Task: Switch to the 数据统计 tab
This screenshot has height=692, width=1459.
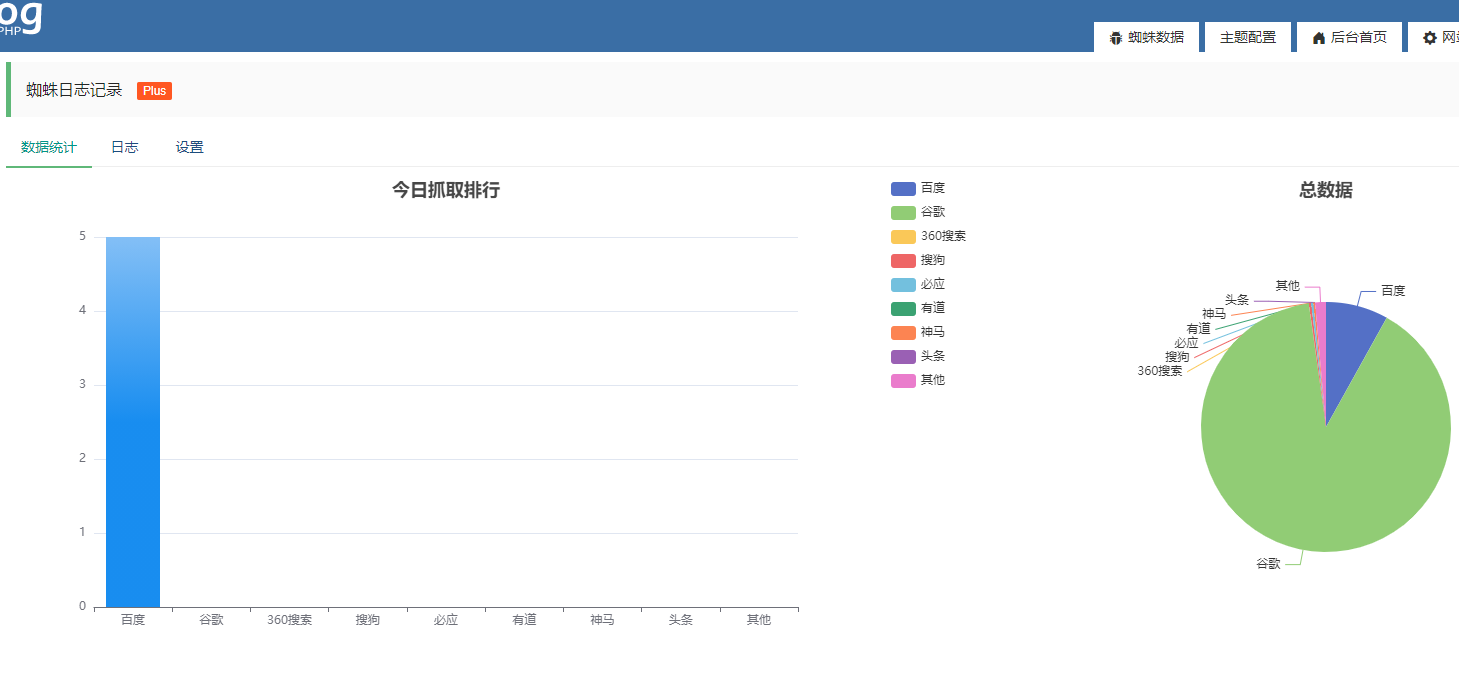Action: pyautogui.click(x=49, y=147)
